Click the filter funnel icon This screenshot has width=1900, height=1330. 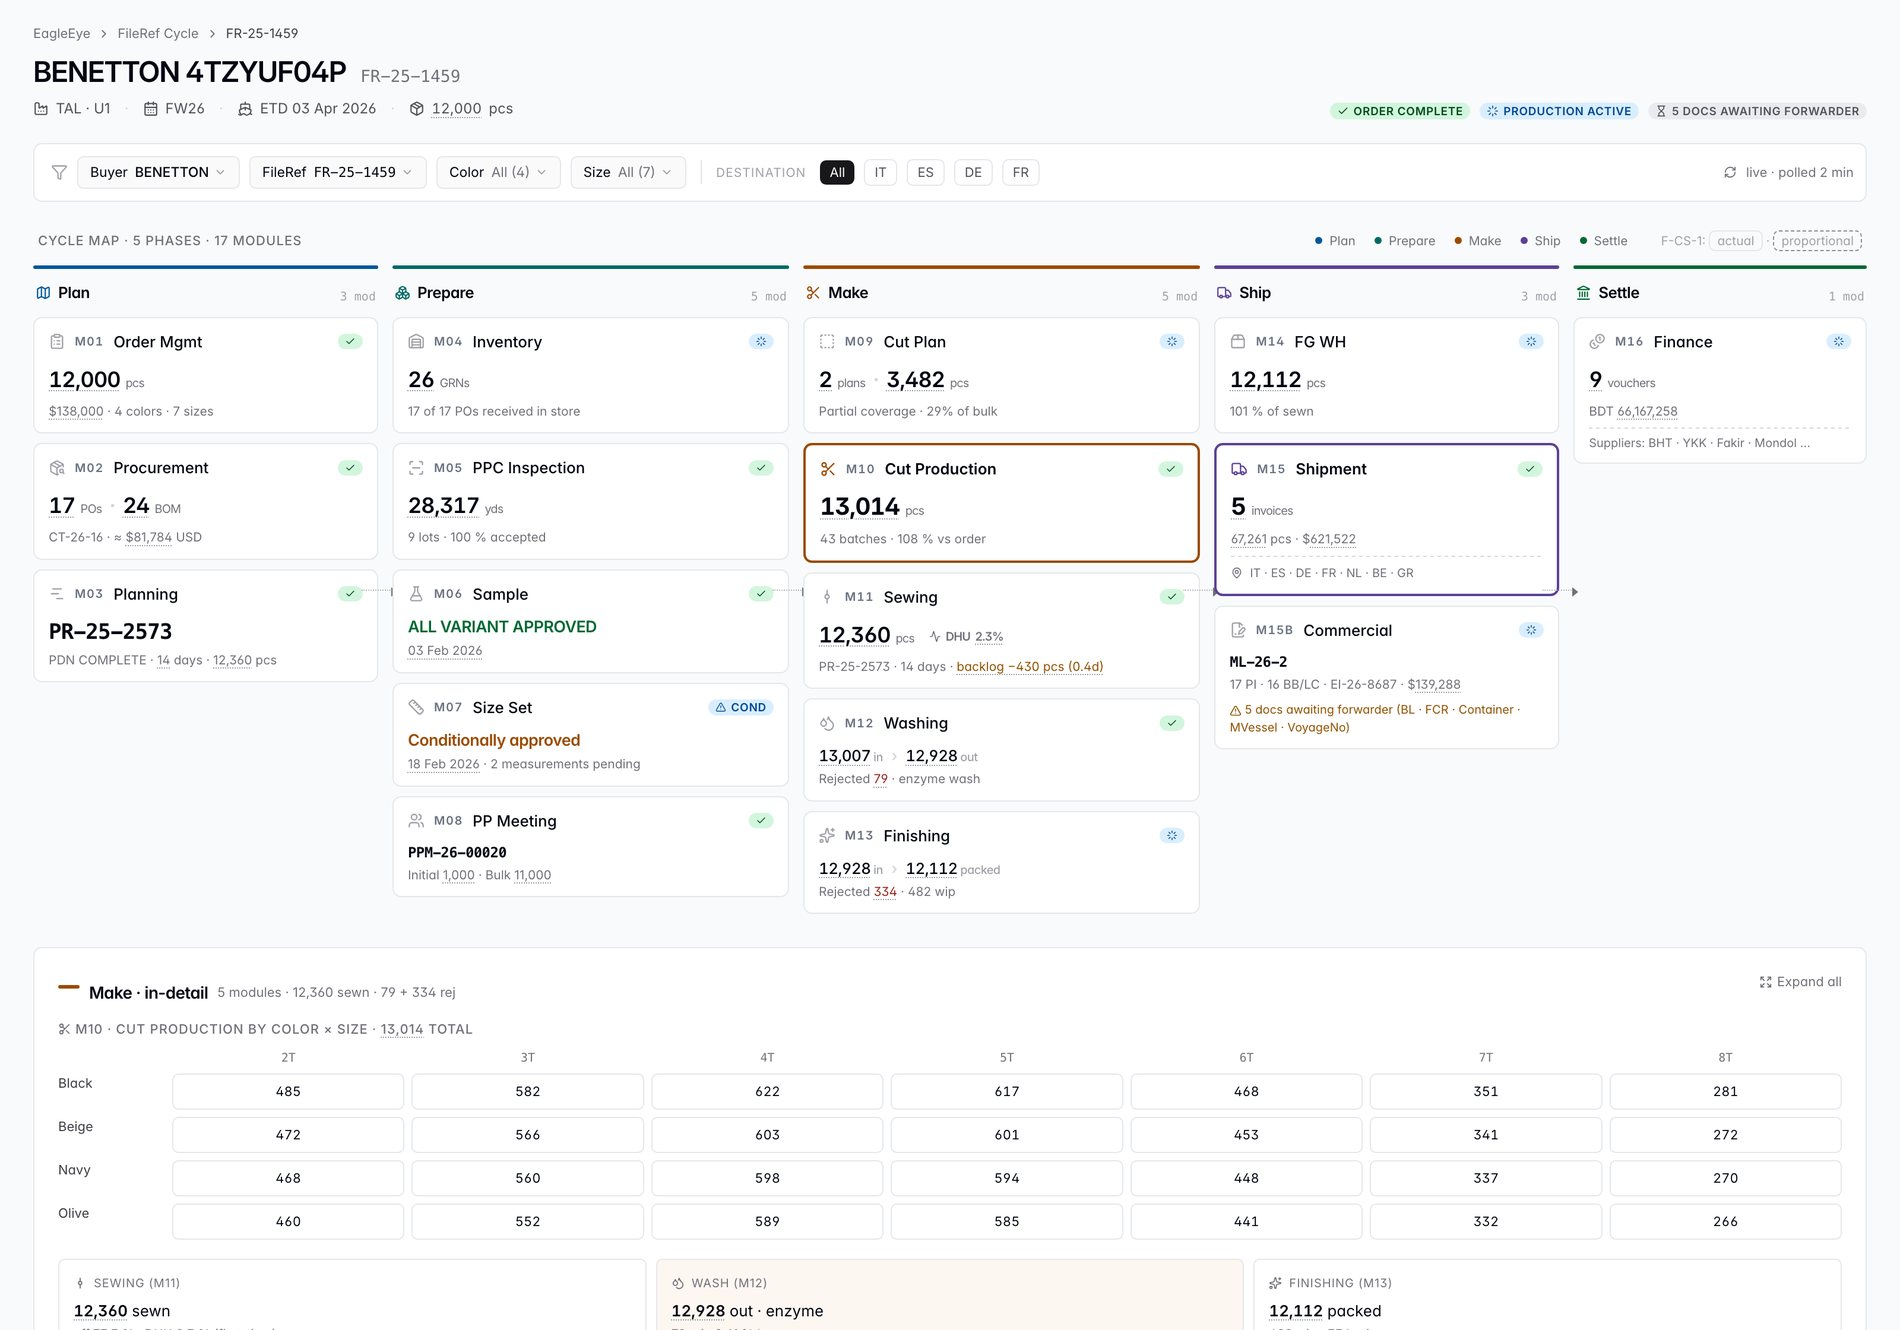(59, 172)
